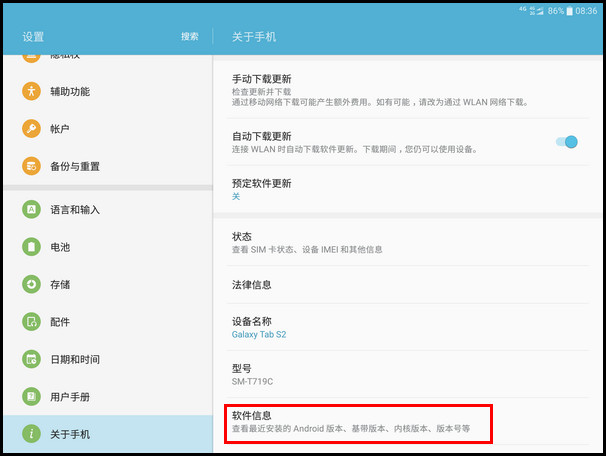
Task: Tap the 搜索 search button
Action: pyautogui.click(x=190, y=37)
